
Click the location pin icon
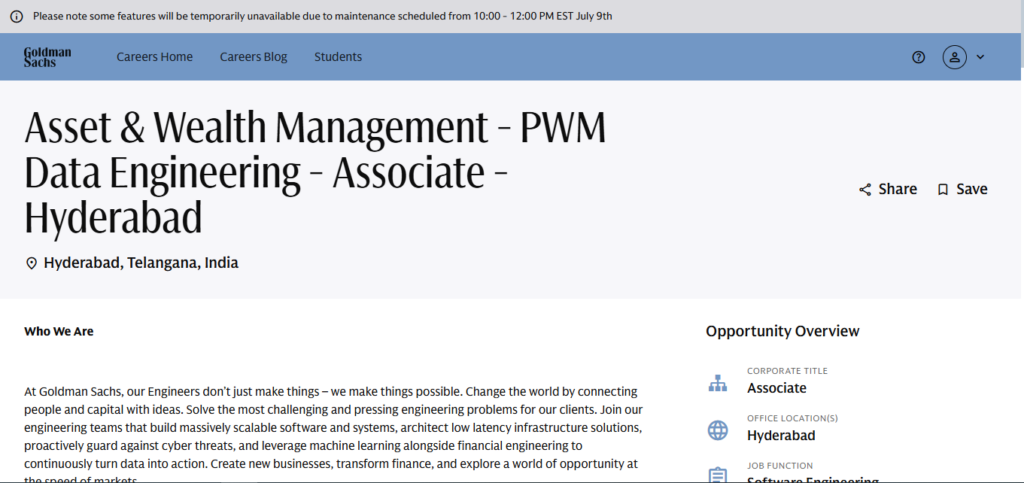[31, 264]
